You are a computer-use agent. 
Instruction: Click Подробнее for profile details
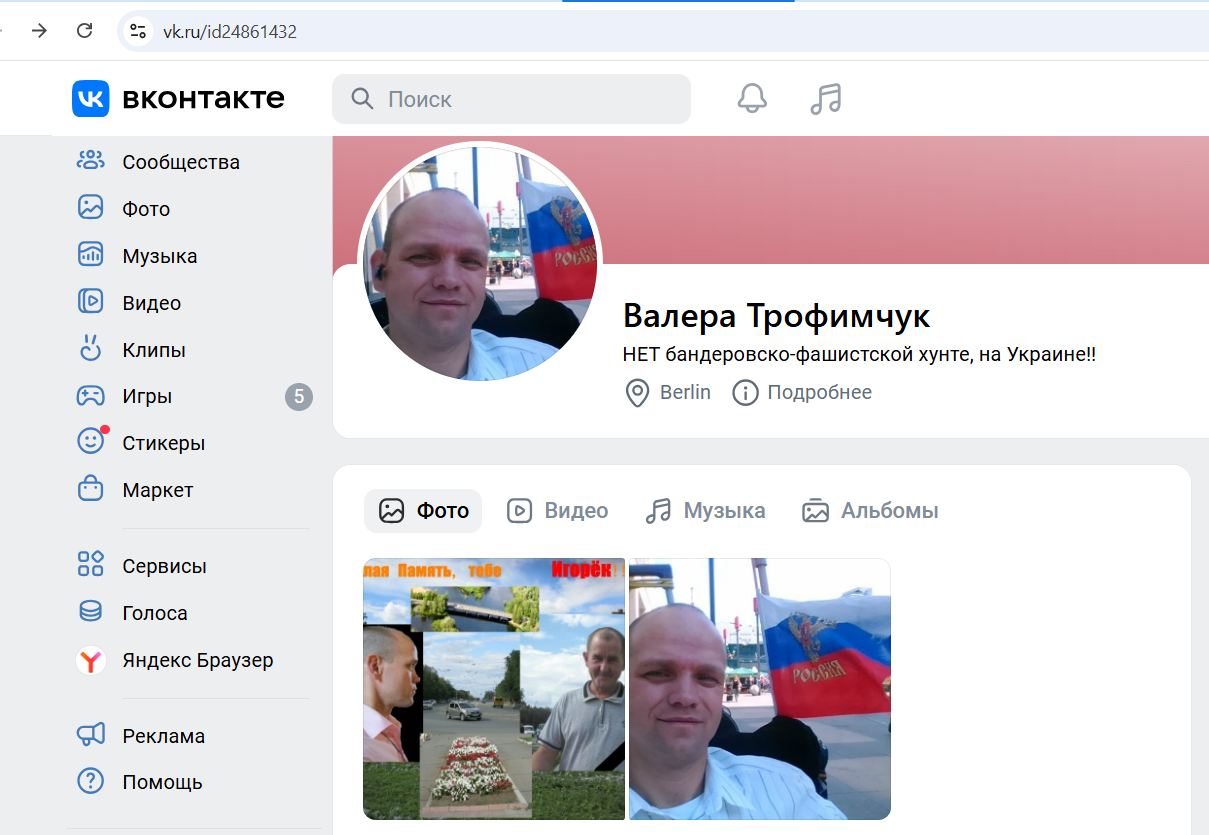[x=819, y=393]
